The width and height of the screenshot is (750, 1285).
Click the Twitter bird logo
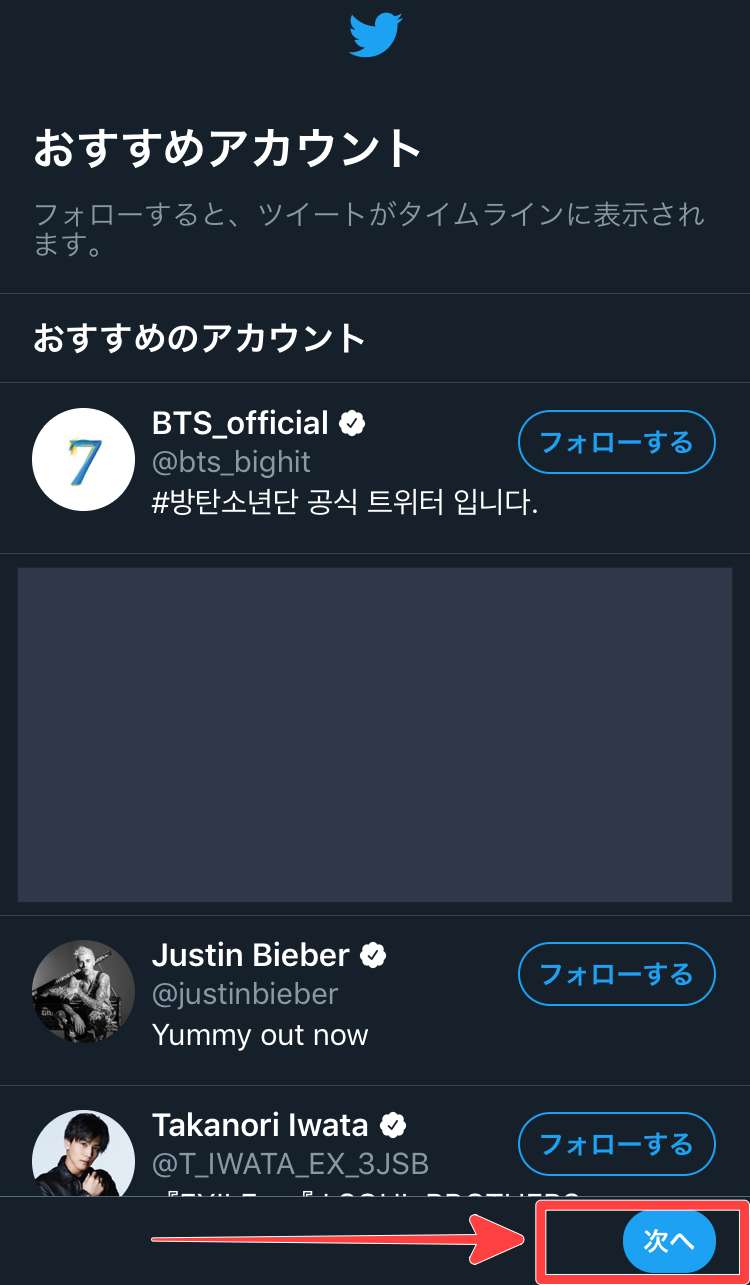click(375, 35)
